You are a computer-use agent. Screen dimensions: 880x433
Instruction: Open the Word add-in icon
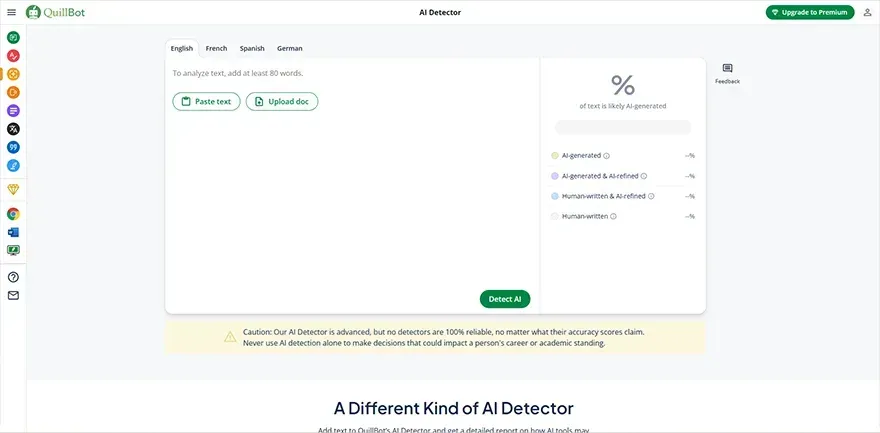coord(13,232)
